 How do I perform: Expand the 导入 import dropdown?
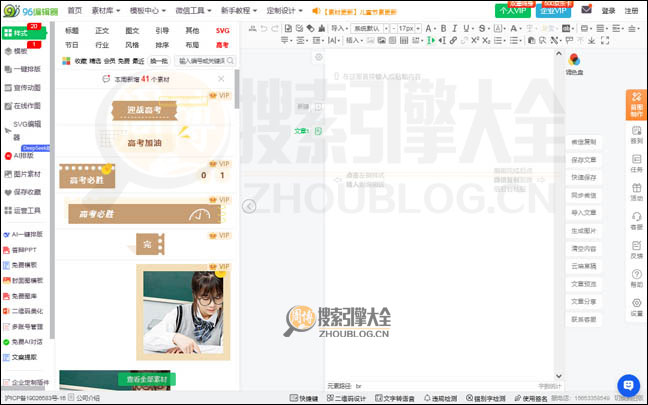(x=339, y=29)
